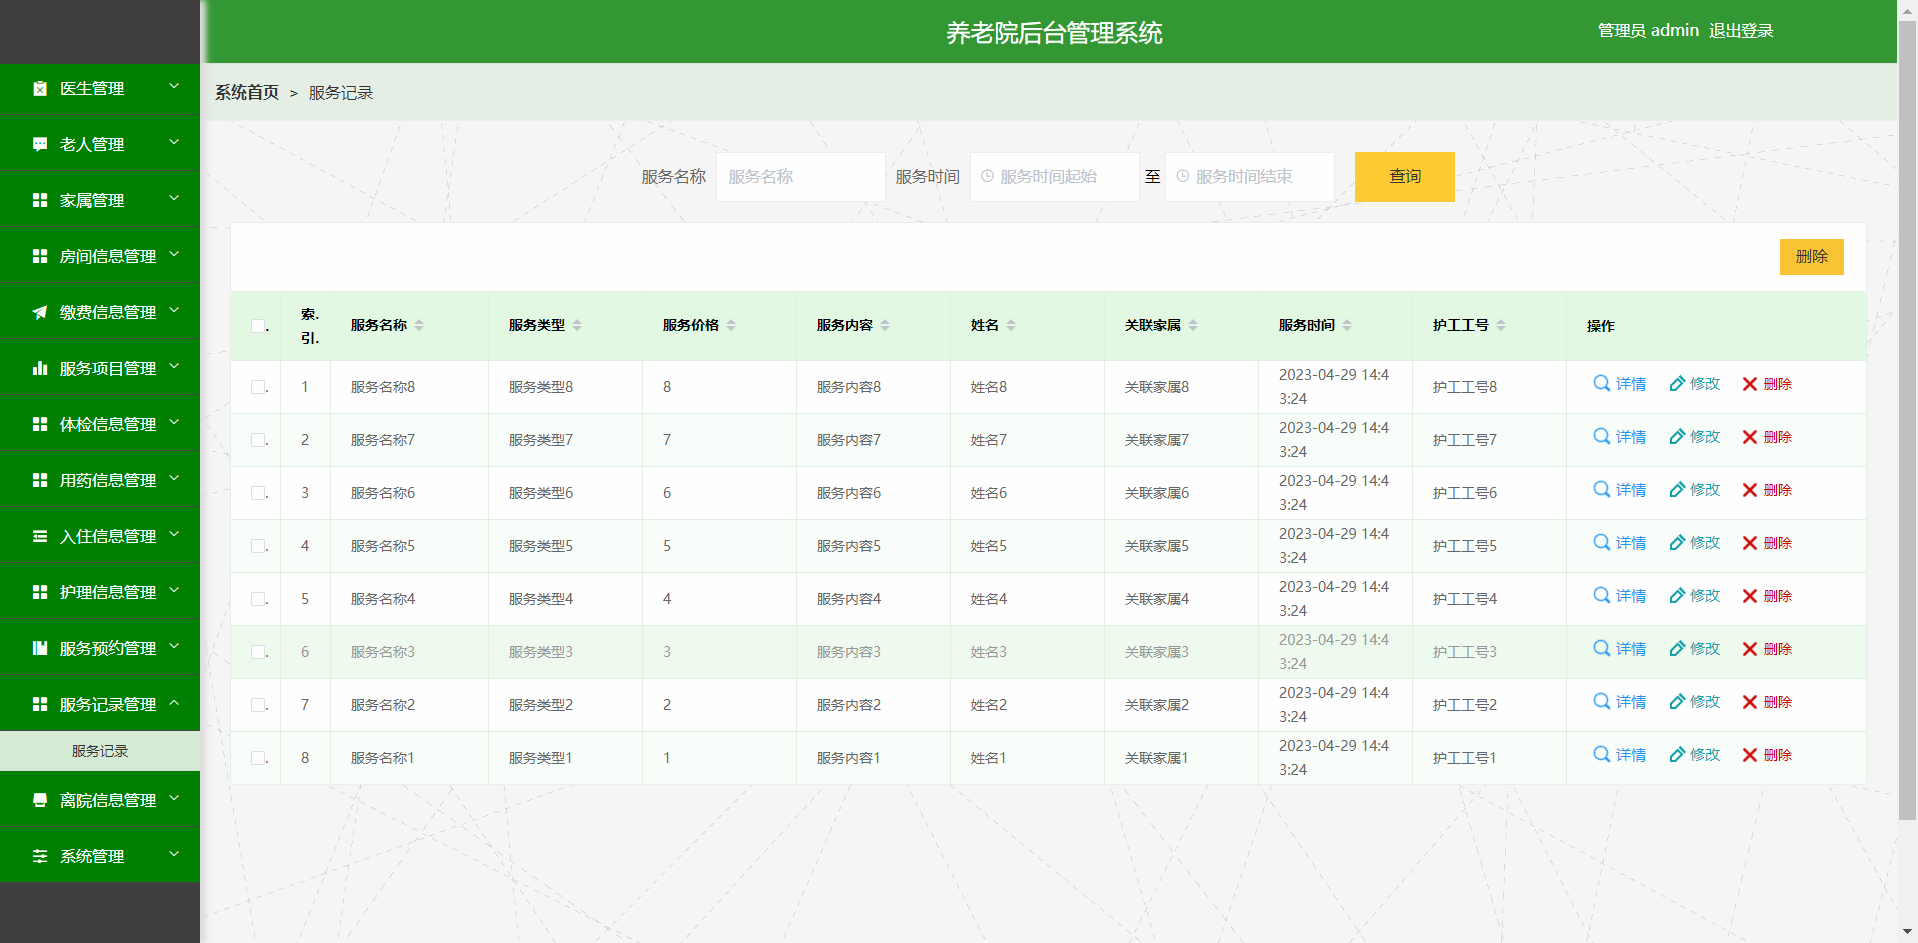Collapse the 服务记录管理 menu chevron
Viewport: 1918px width, 943px height.
pos(174,703)
